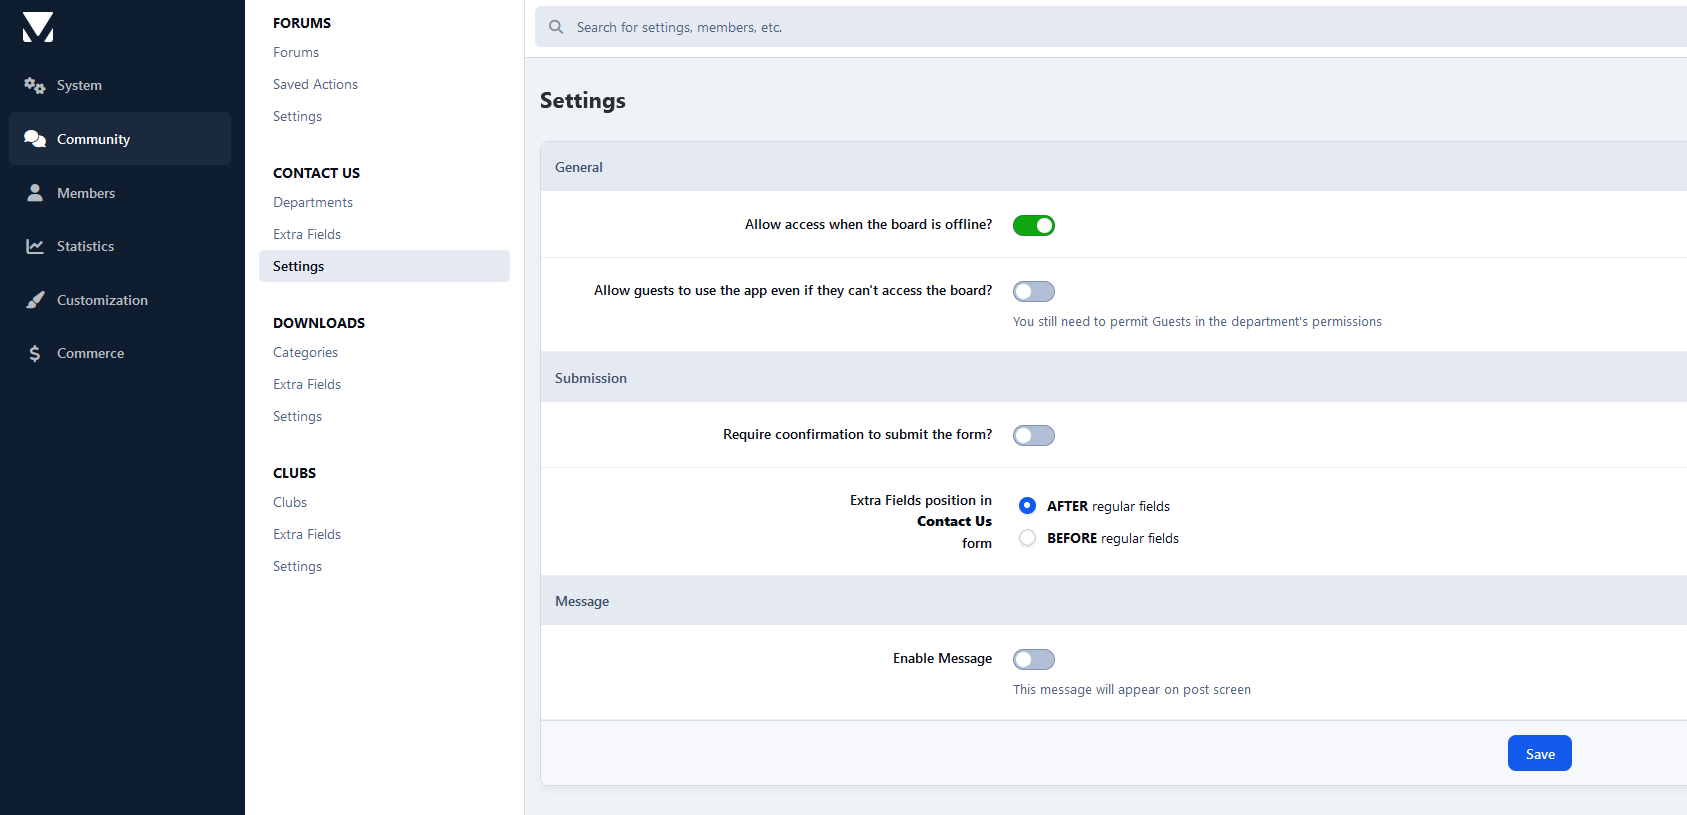Open Departments under Contact Us

coord(313,202)
